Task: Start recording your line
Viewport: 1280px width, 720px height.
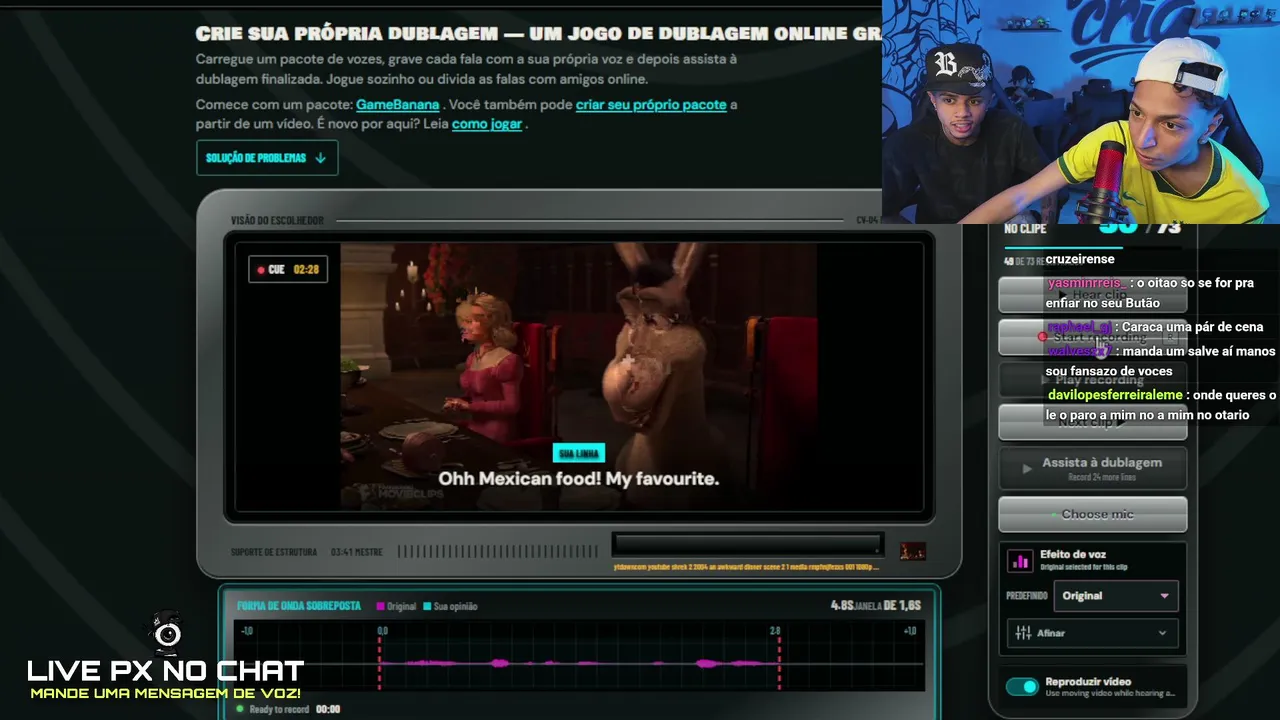Action: coord(1092,337)
